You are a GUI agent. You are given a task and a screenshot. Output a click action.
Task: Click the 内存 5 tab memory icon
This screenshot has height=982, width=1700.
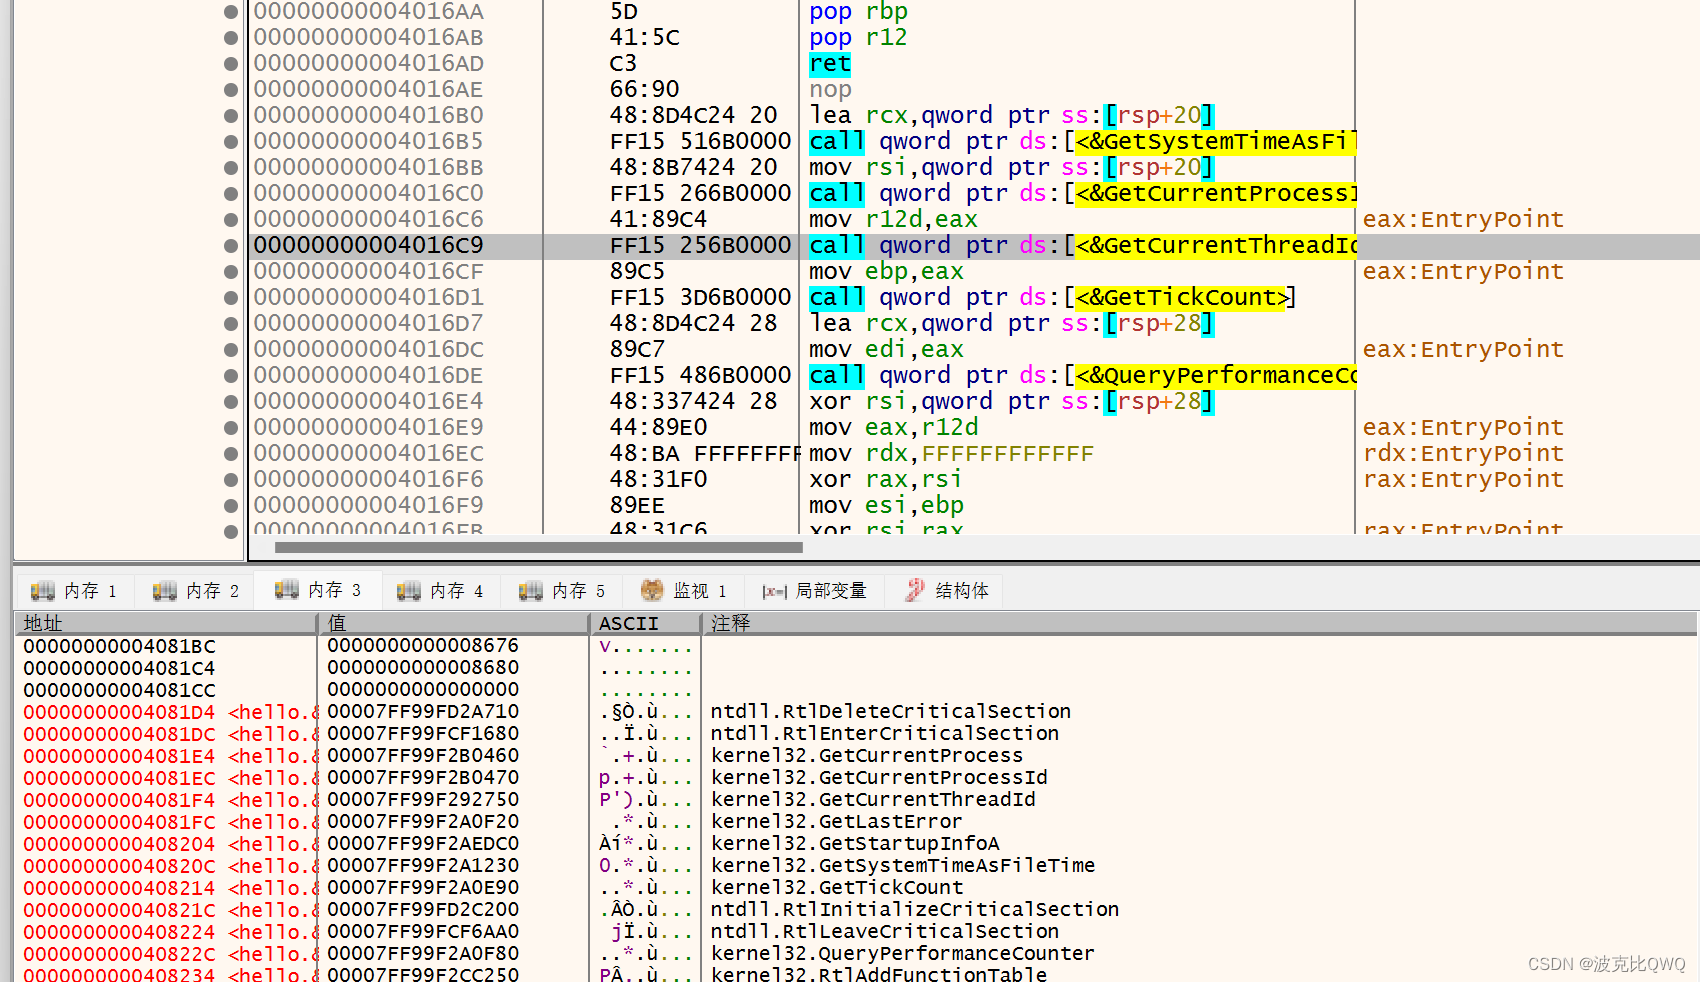[530, 591]
